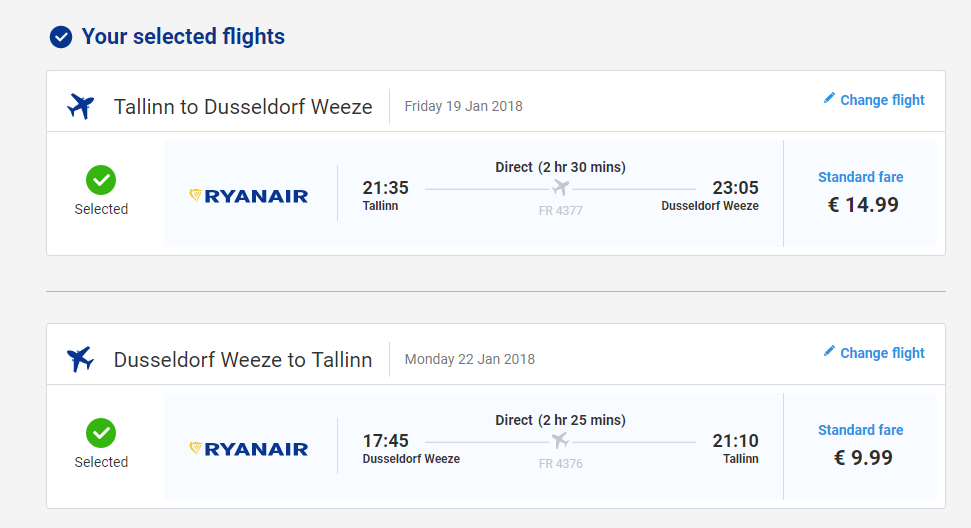The height and width of the screenshot is (528, 971).
Task: Click the 21:35 Tallinn departure time
Action: 385,188
